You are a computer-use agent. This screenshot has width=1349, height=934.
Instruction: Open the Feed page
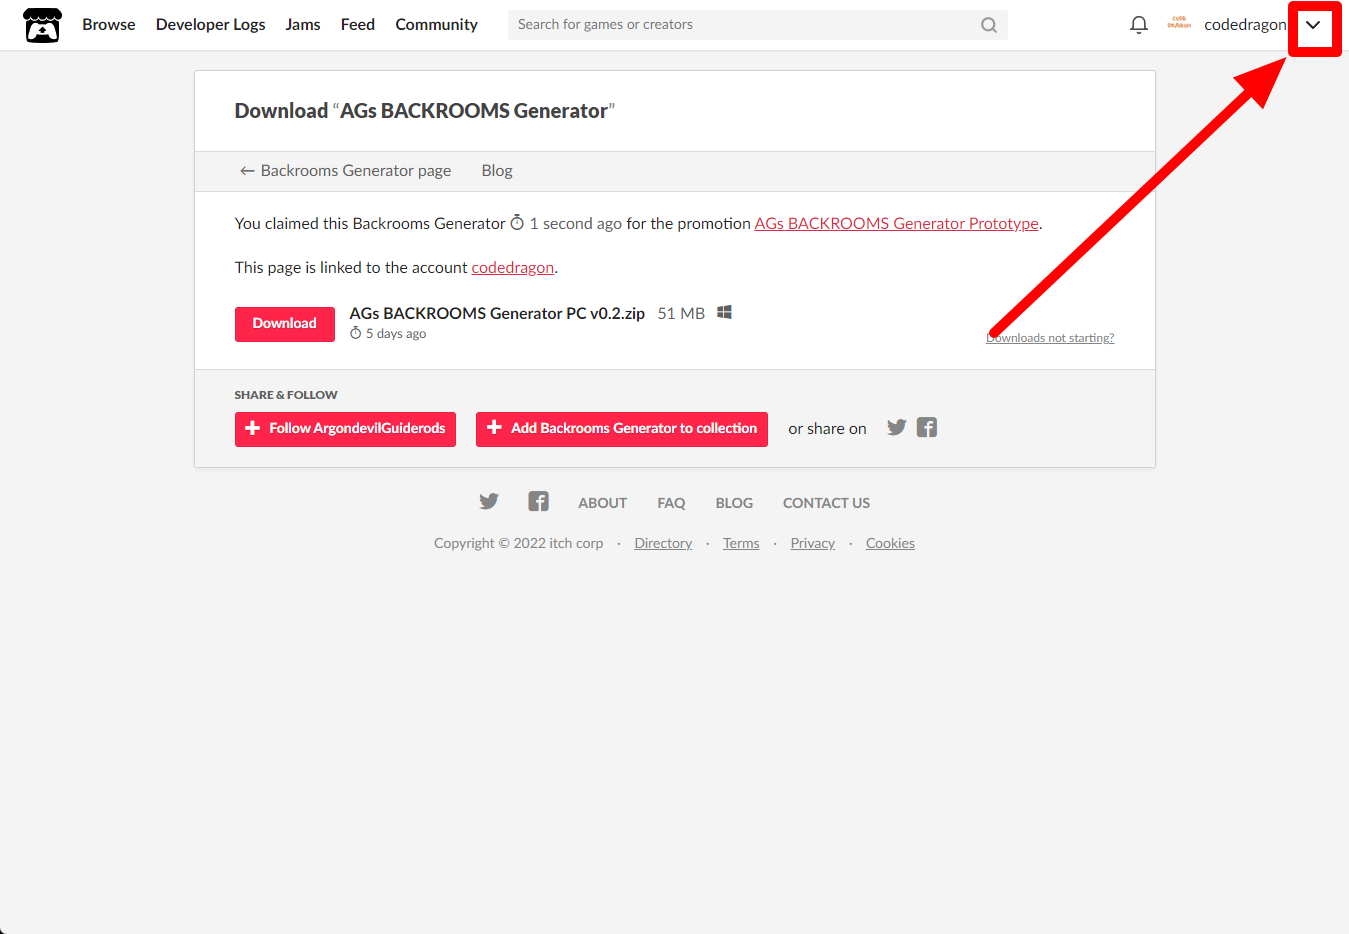click(358, 25)
